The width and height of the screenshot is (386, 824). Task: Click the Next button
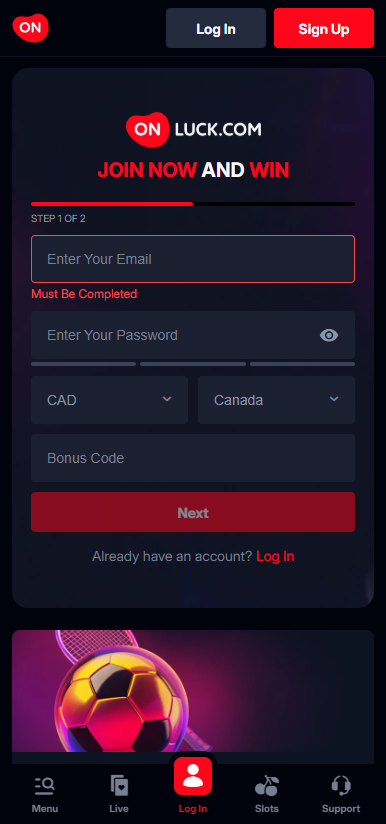pyautogui.click(x=193, y=512)
